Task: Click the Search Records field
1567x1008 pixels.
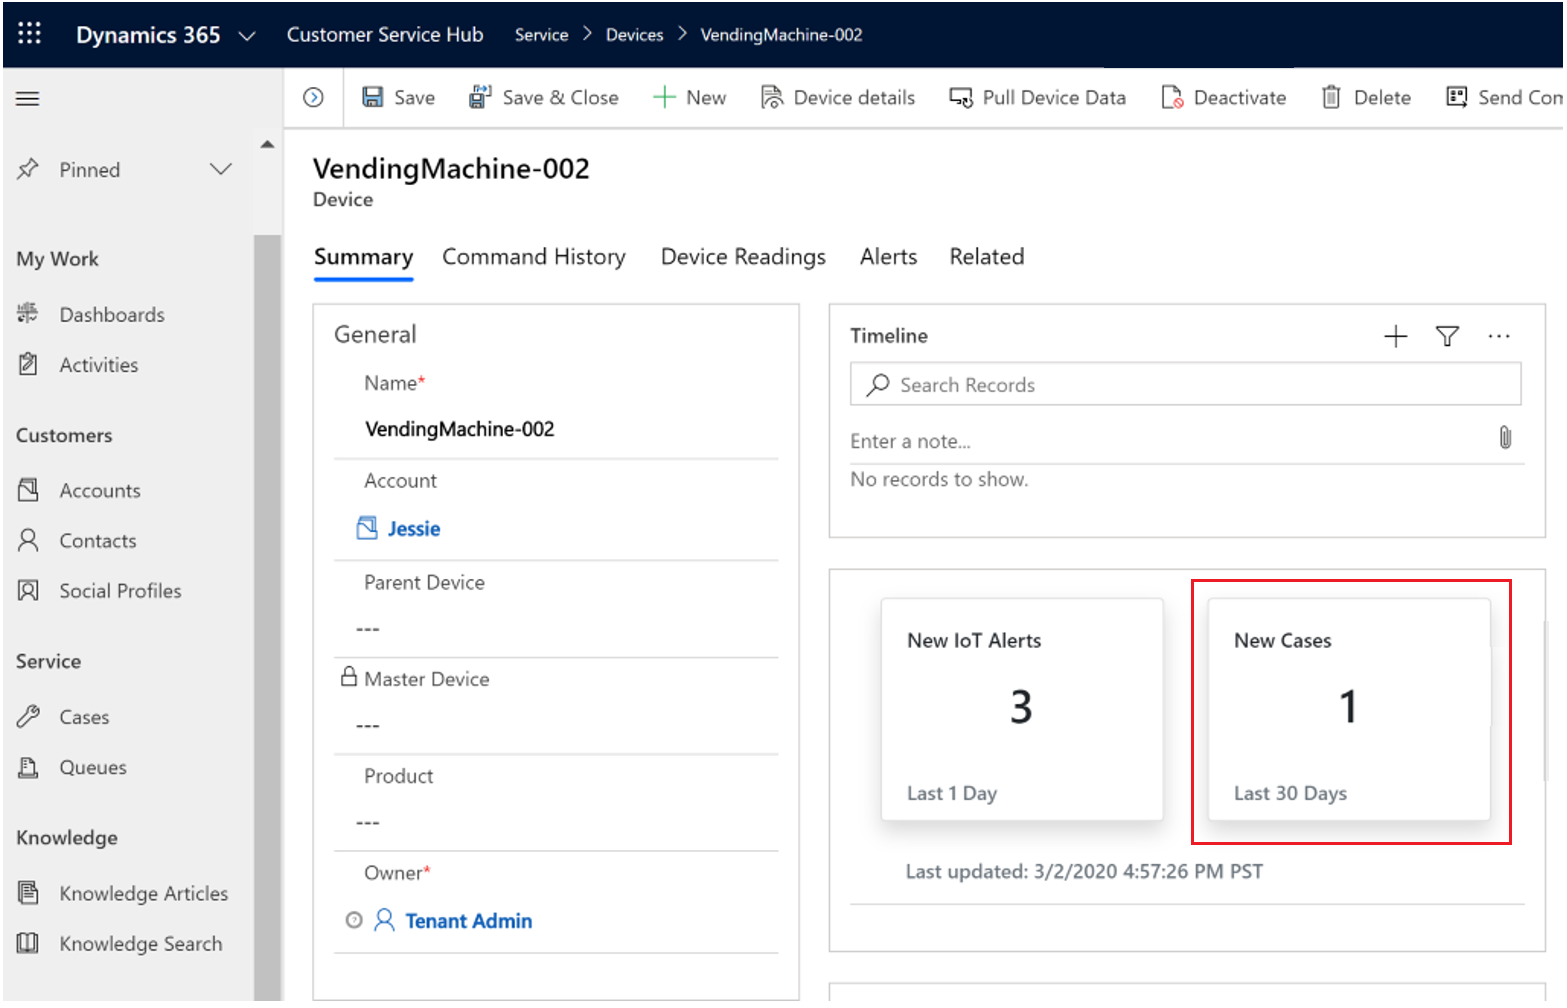Action: click(1185, 385)
